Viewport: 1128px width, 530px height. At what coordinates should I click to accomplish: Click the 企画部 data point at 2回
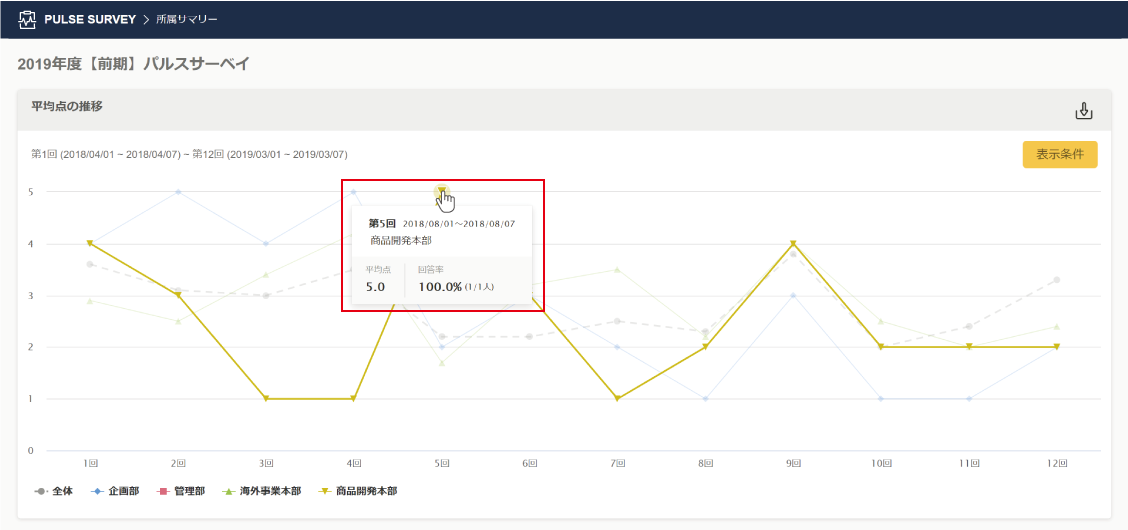click(178, 191)
